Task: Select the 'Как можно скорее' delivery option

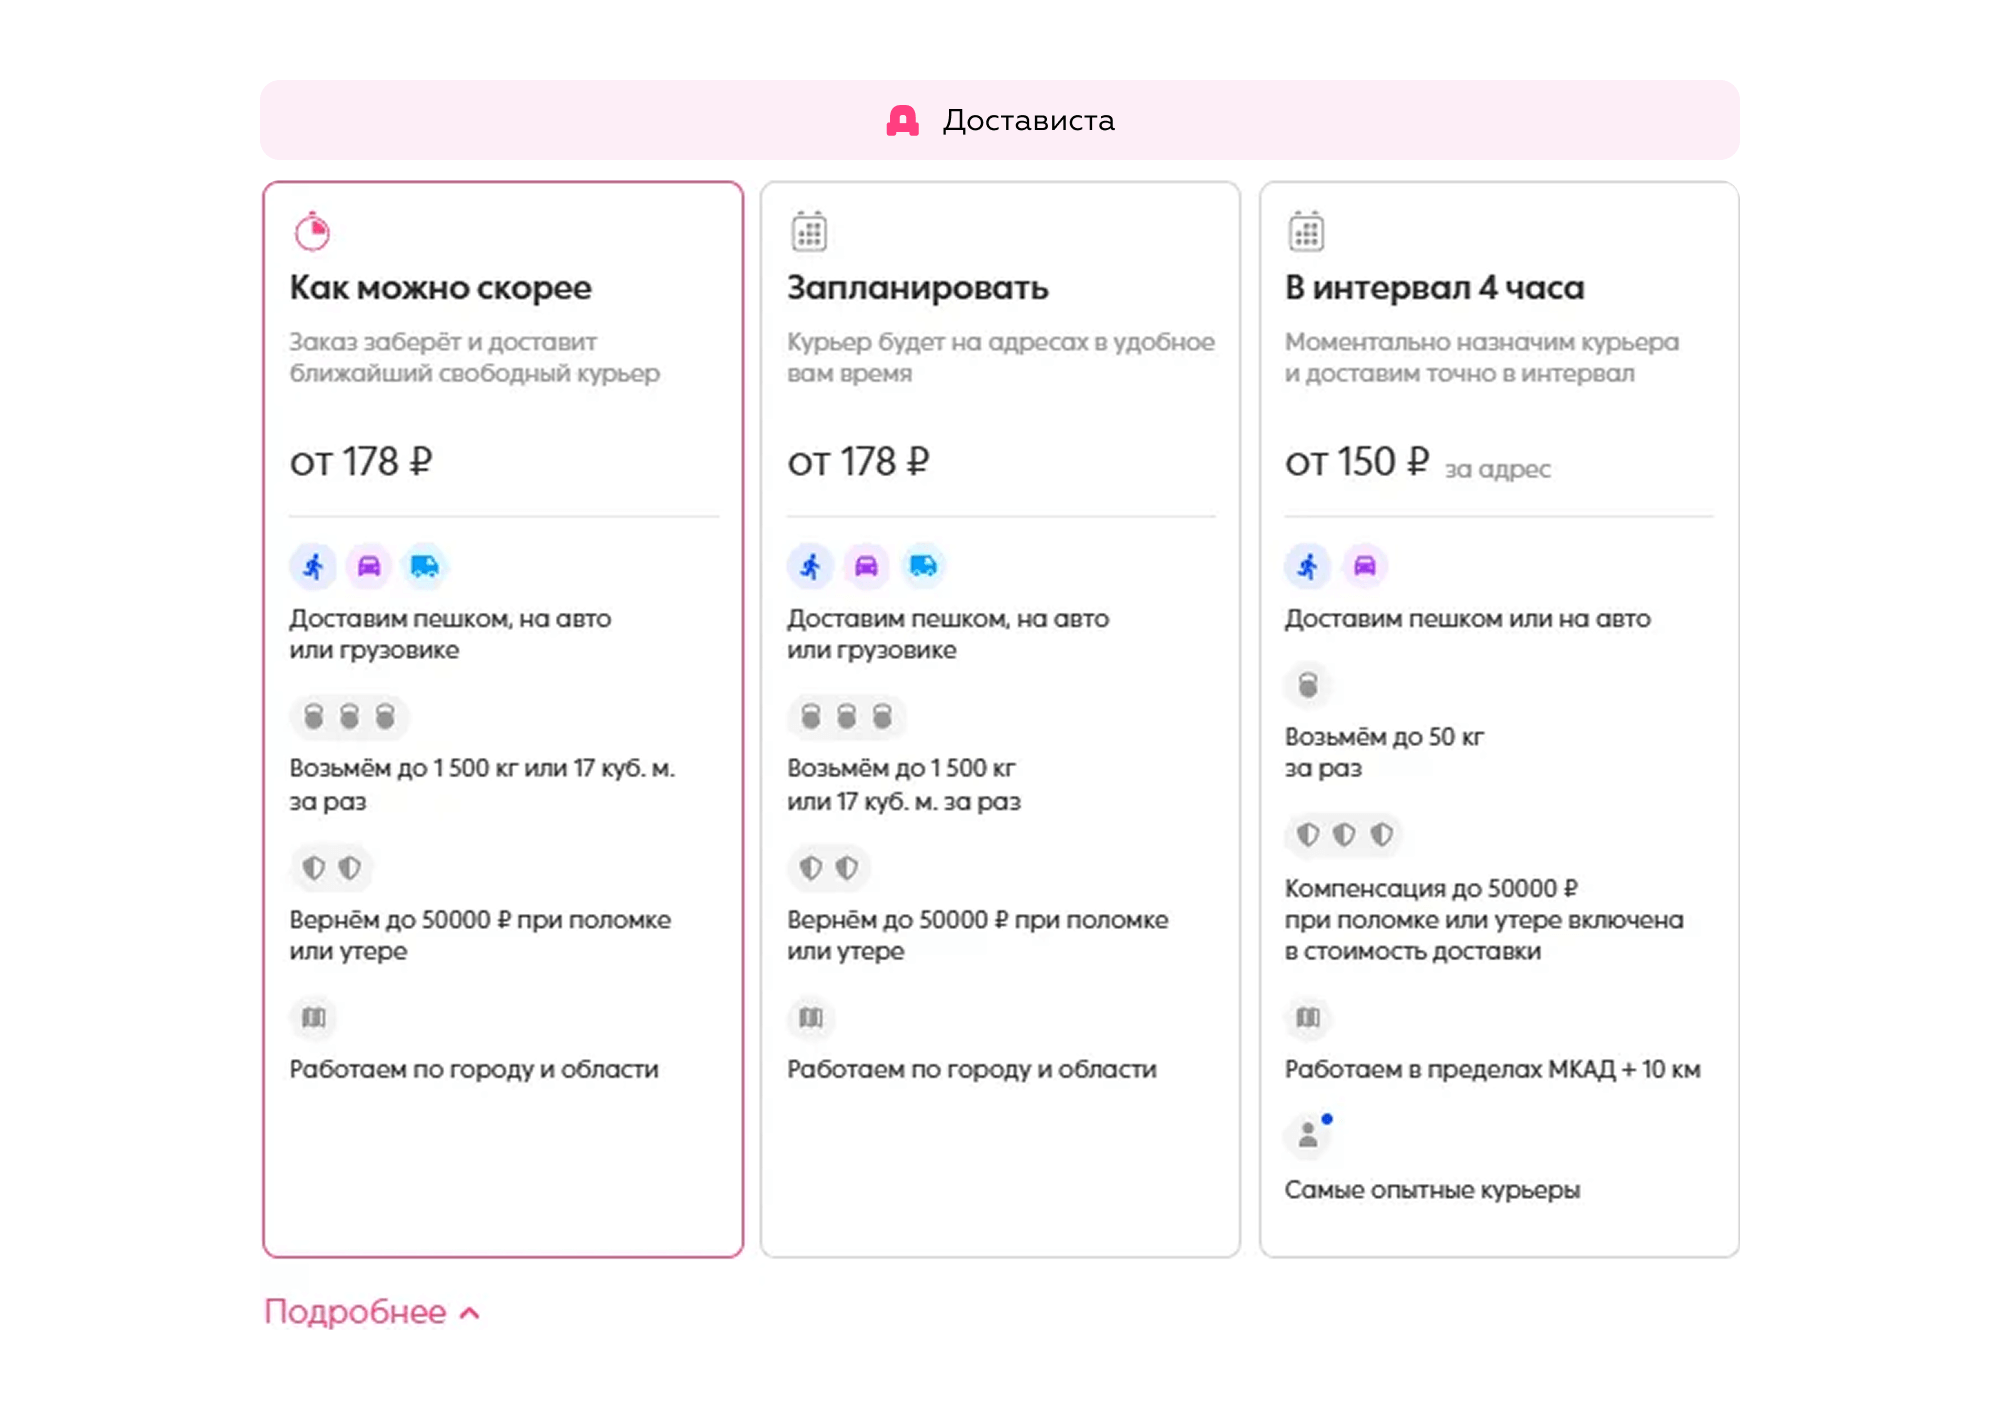Action: [503, 719]
